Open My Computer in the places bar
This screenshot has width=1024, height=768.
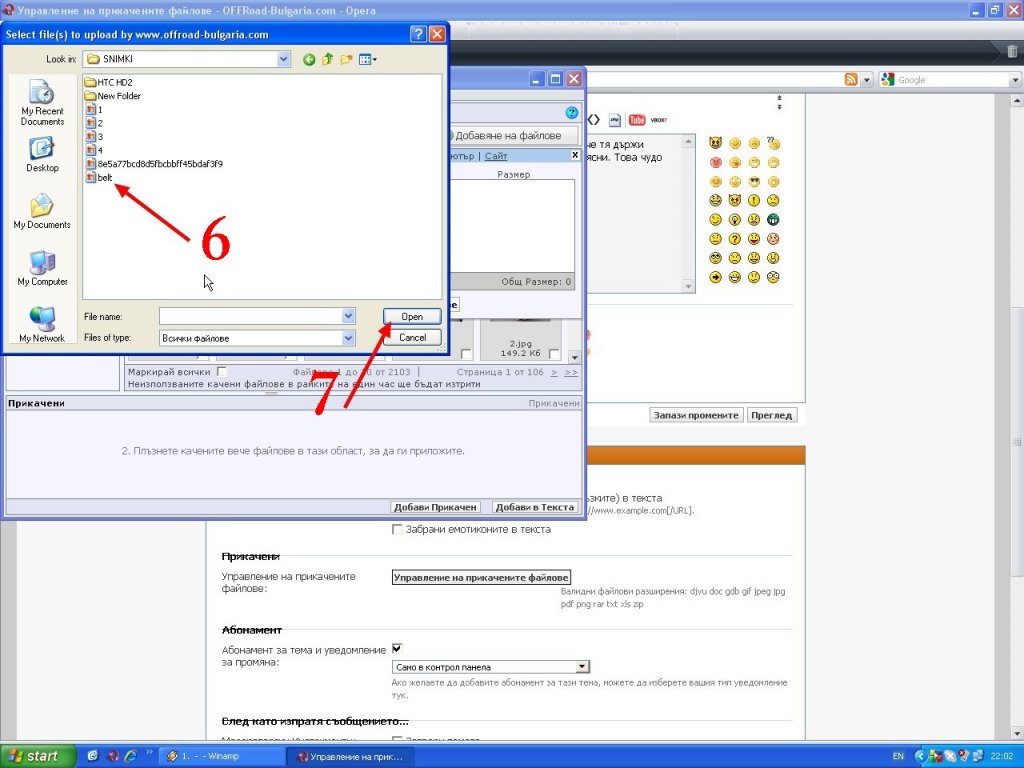42,268
